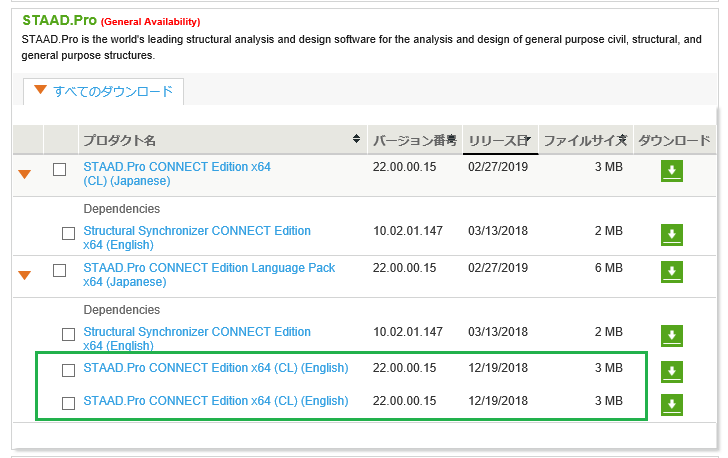Open Structural Synchronizer link under (CL) (Japanese) dependencies

pos(197,237)
